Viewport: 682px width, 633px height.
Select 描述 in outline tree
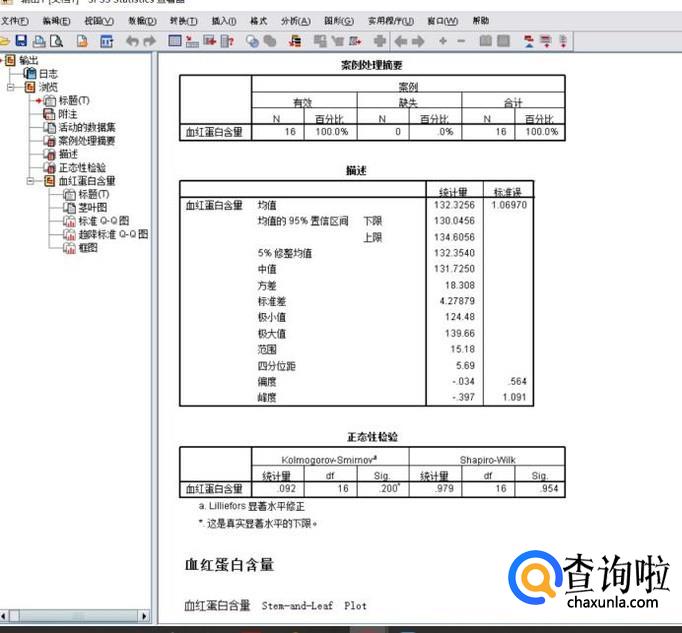click(68, 154)
